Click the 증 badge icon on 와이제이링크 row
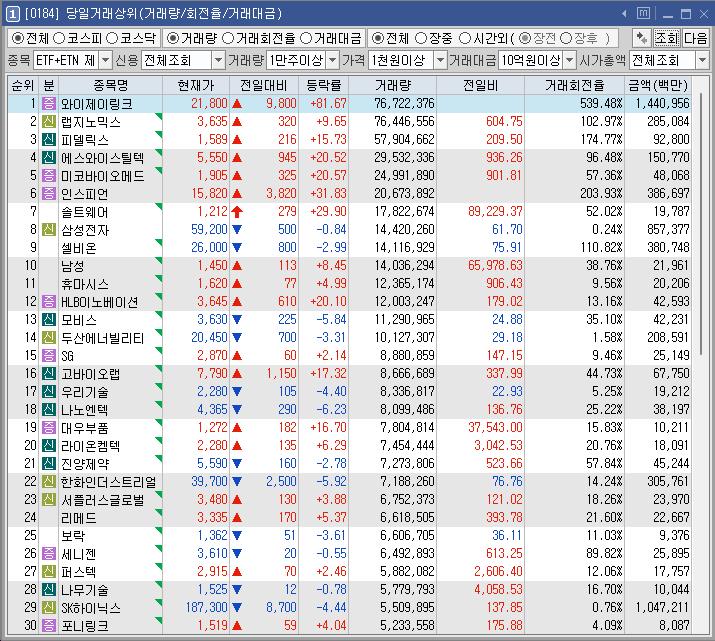This screenshot has height=641, width=715. tap(49, 103)
